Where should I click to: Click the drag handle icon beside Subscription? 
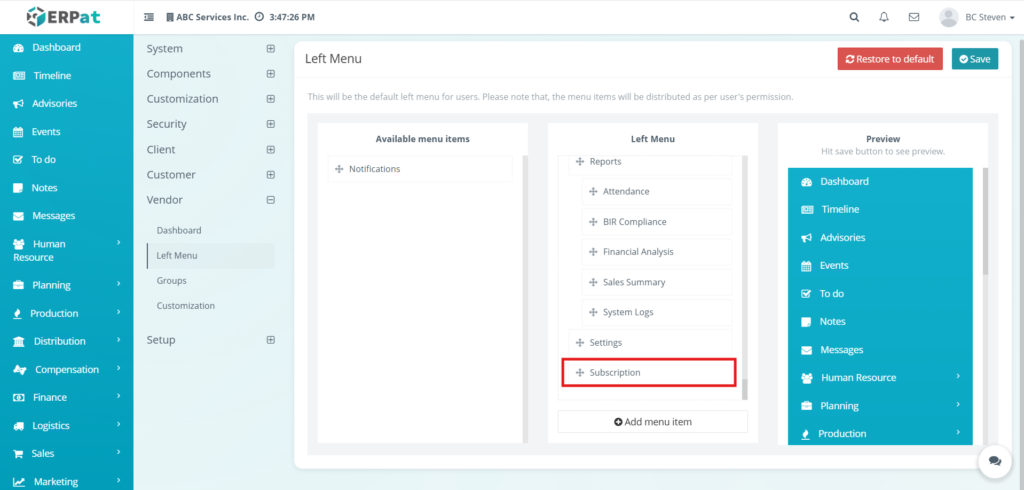tap(580, 373)
